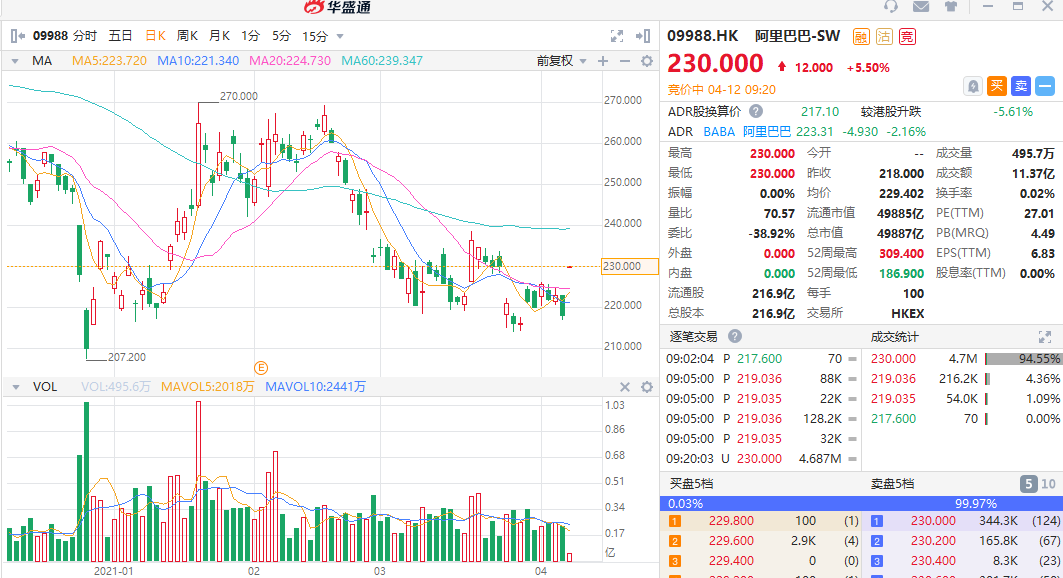1063x578 pixels.
Task: Switch to the 五日 five-day tab
Action: pos(121,36)
